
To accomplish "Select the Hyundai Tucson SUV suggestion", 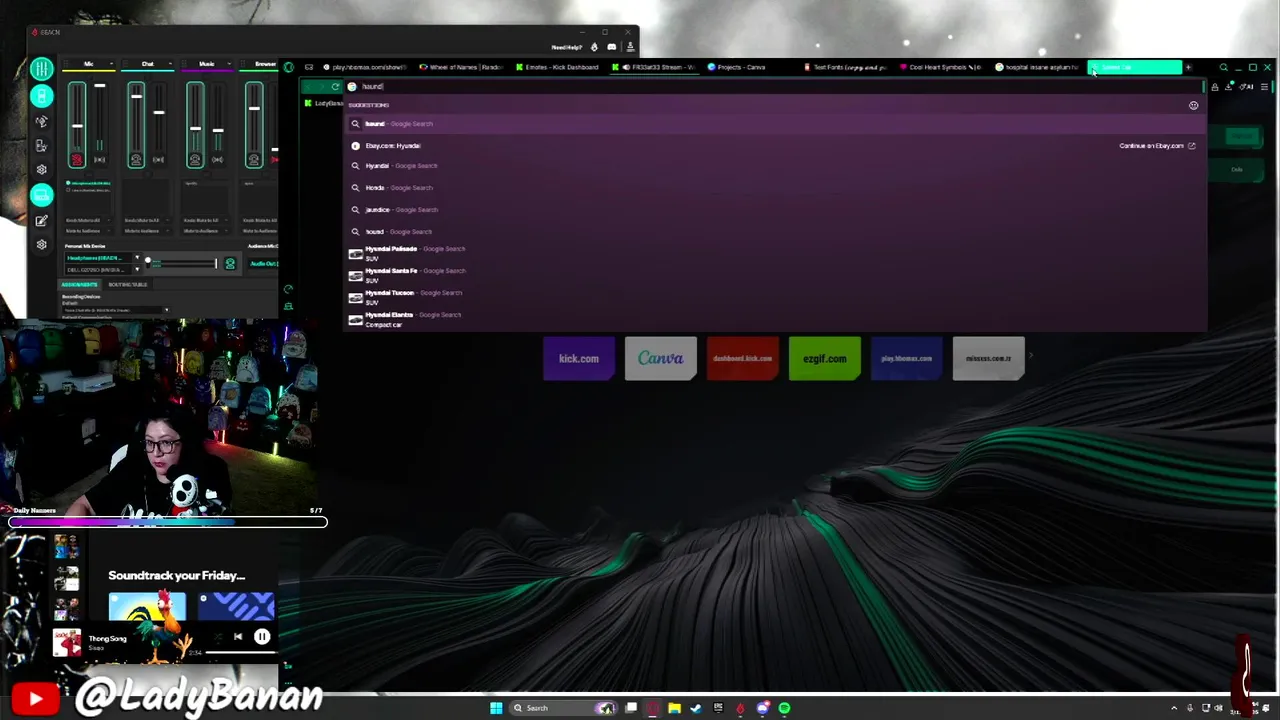I will [x=775, y=297].
